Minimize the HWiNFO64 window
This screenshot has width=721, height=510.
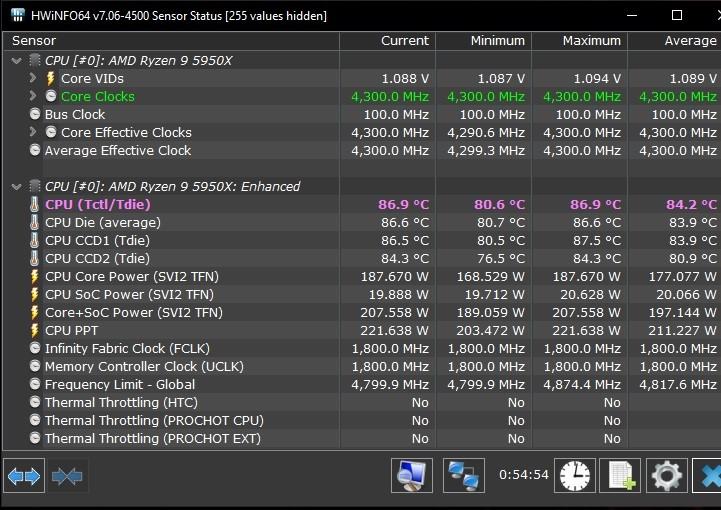(632, 15)
